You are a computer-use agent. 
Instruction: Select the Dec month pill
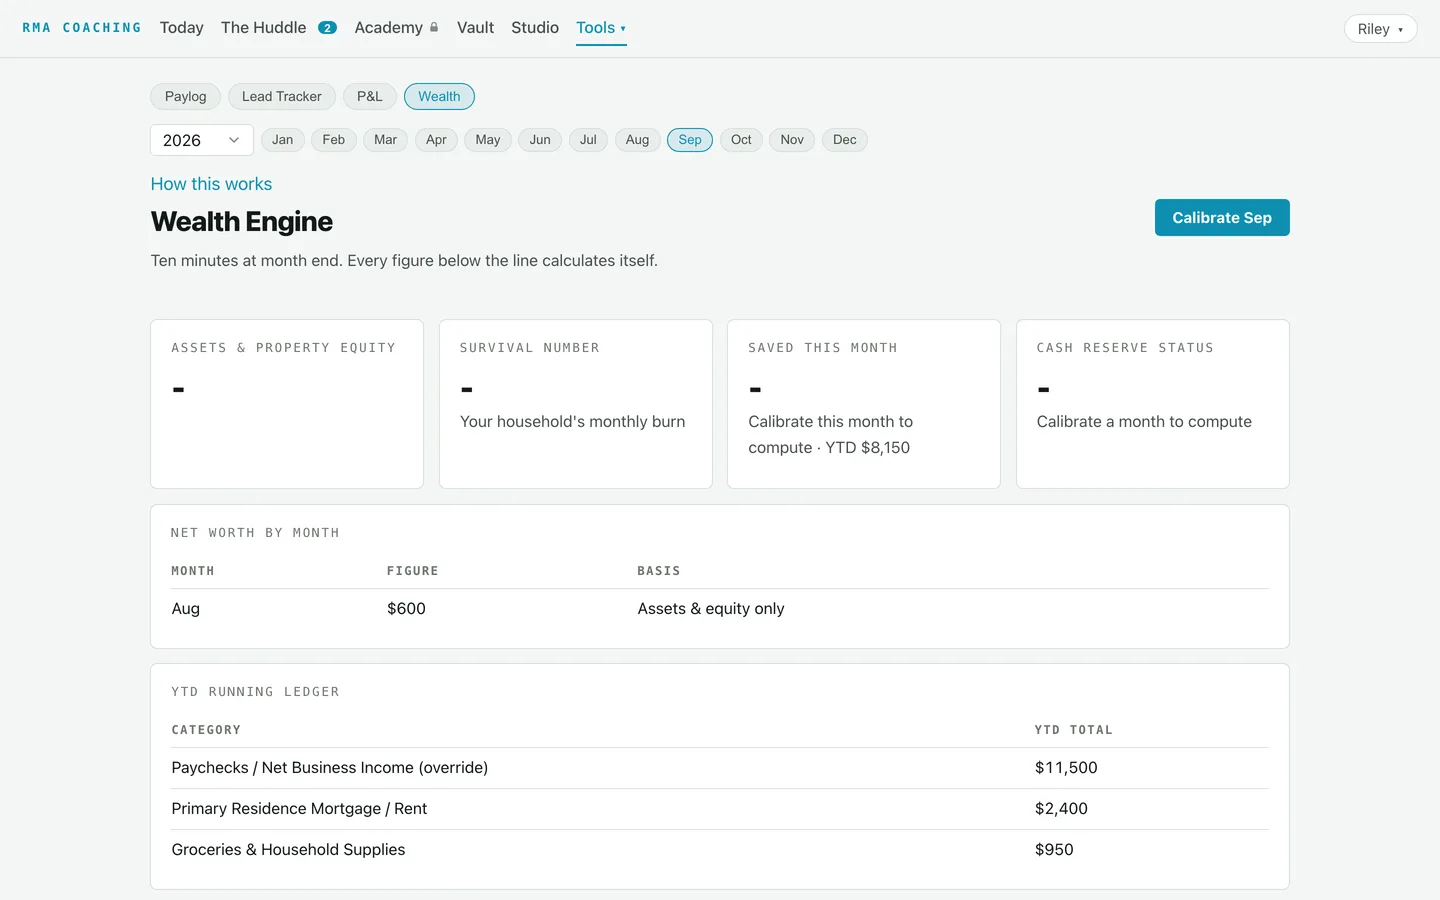point(845,140)
